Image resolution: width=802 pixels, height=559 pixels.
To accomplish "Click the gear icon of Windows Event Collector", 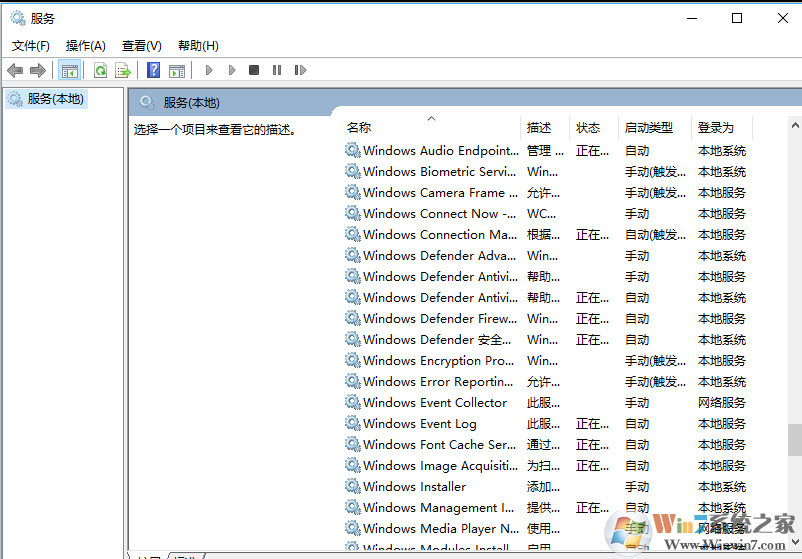I will [x=352, y=402].
